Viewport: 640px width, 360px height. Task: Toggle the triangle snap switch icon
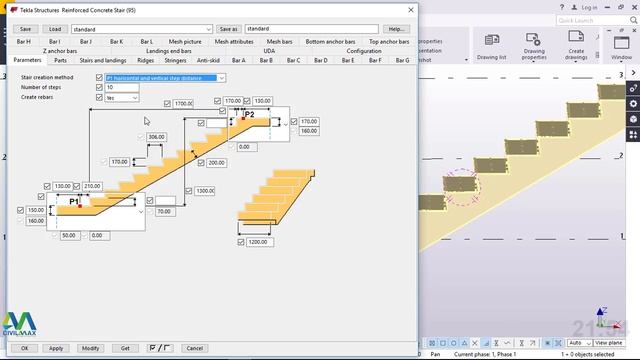(x=464, y=343)
